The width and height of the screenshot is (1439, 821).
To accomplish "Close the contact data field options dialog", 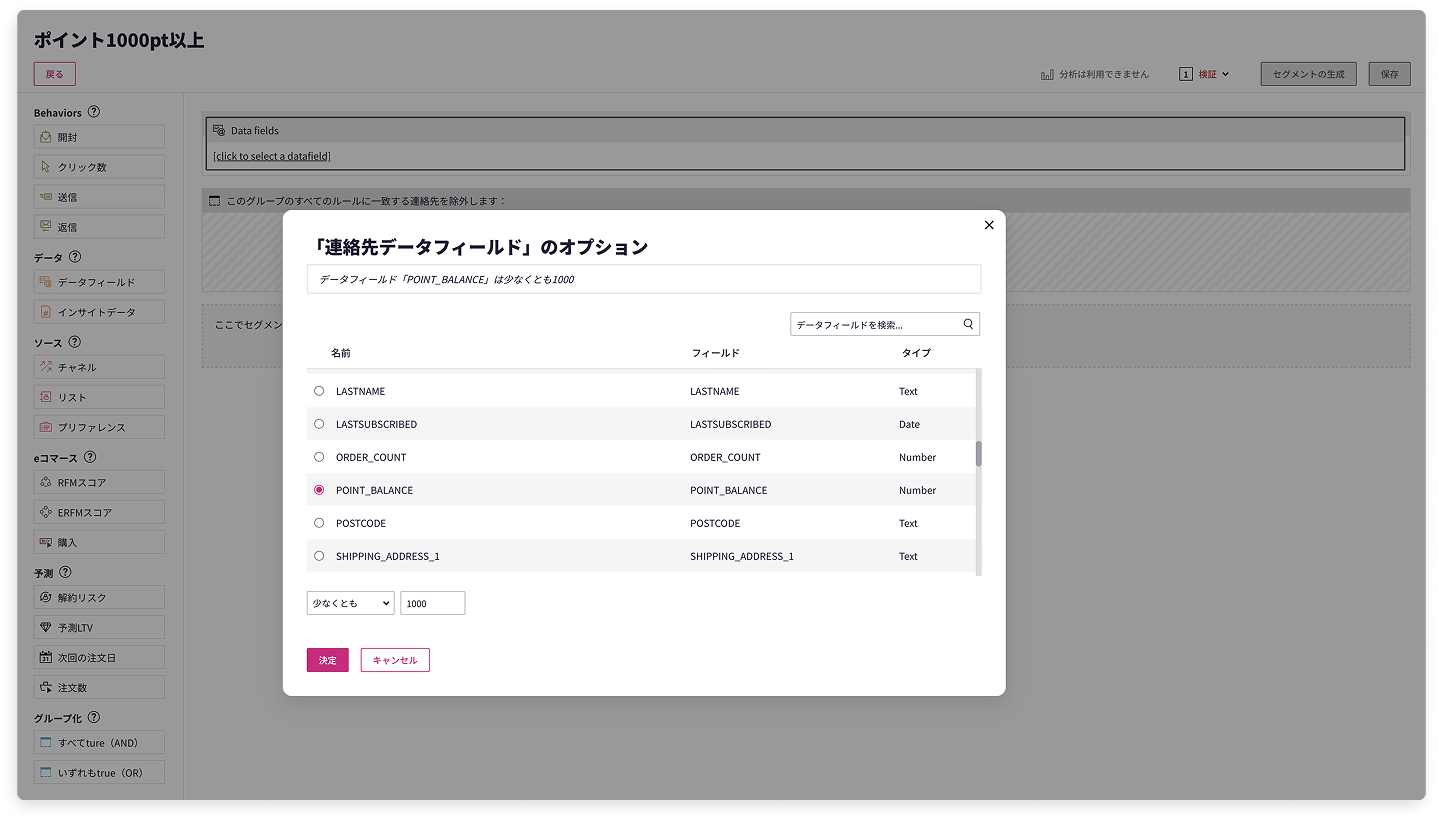I will [989, 225].
